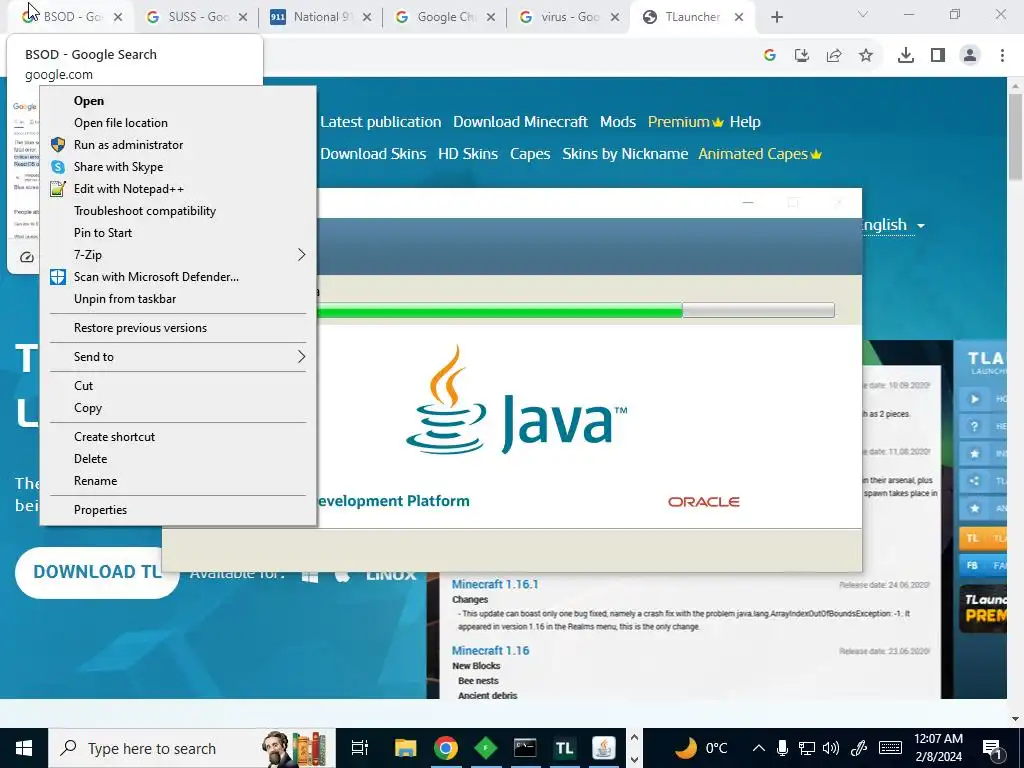Open Skins by Nickname
Image resolution: width=1024 pixels, height=768 pixels.
coord(625,154)
